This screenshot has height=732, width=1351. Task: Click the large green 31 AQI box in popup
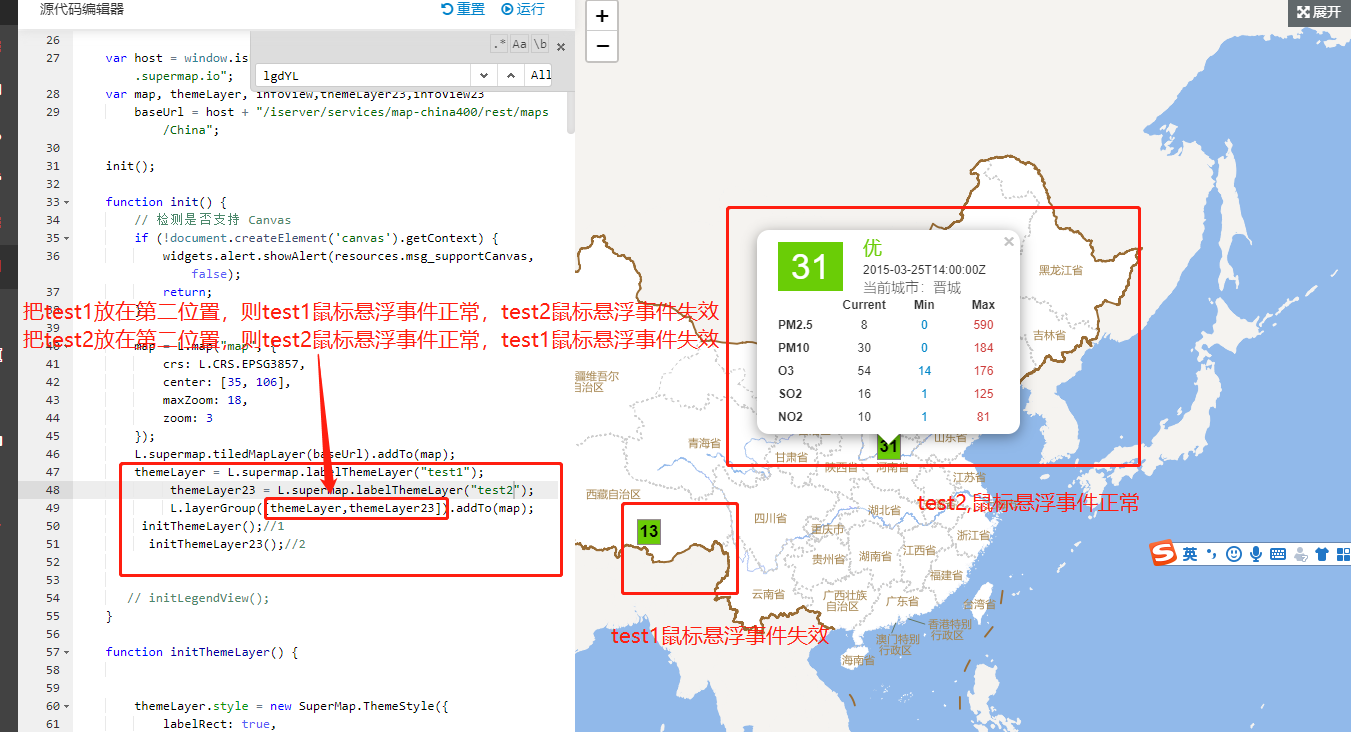point(810,266)
